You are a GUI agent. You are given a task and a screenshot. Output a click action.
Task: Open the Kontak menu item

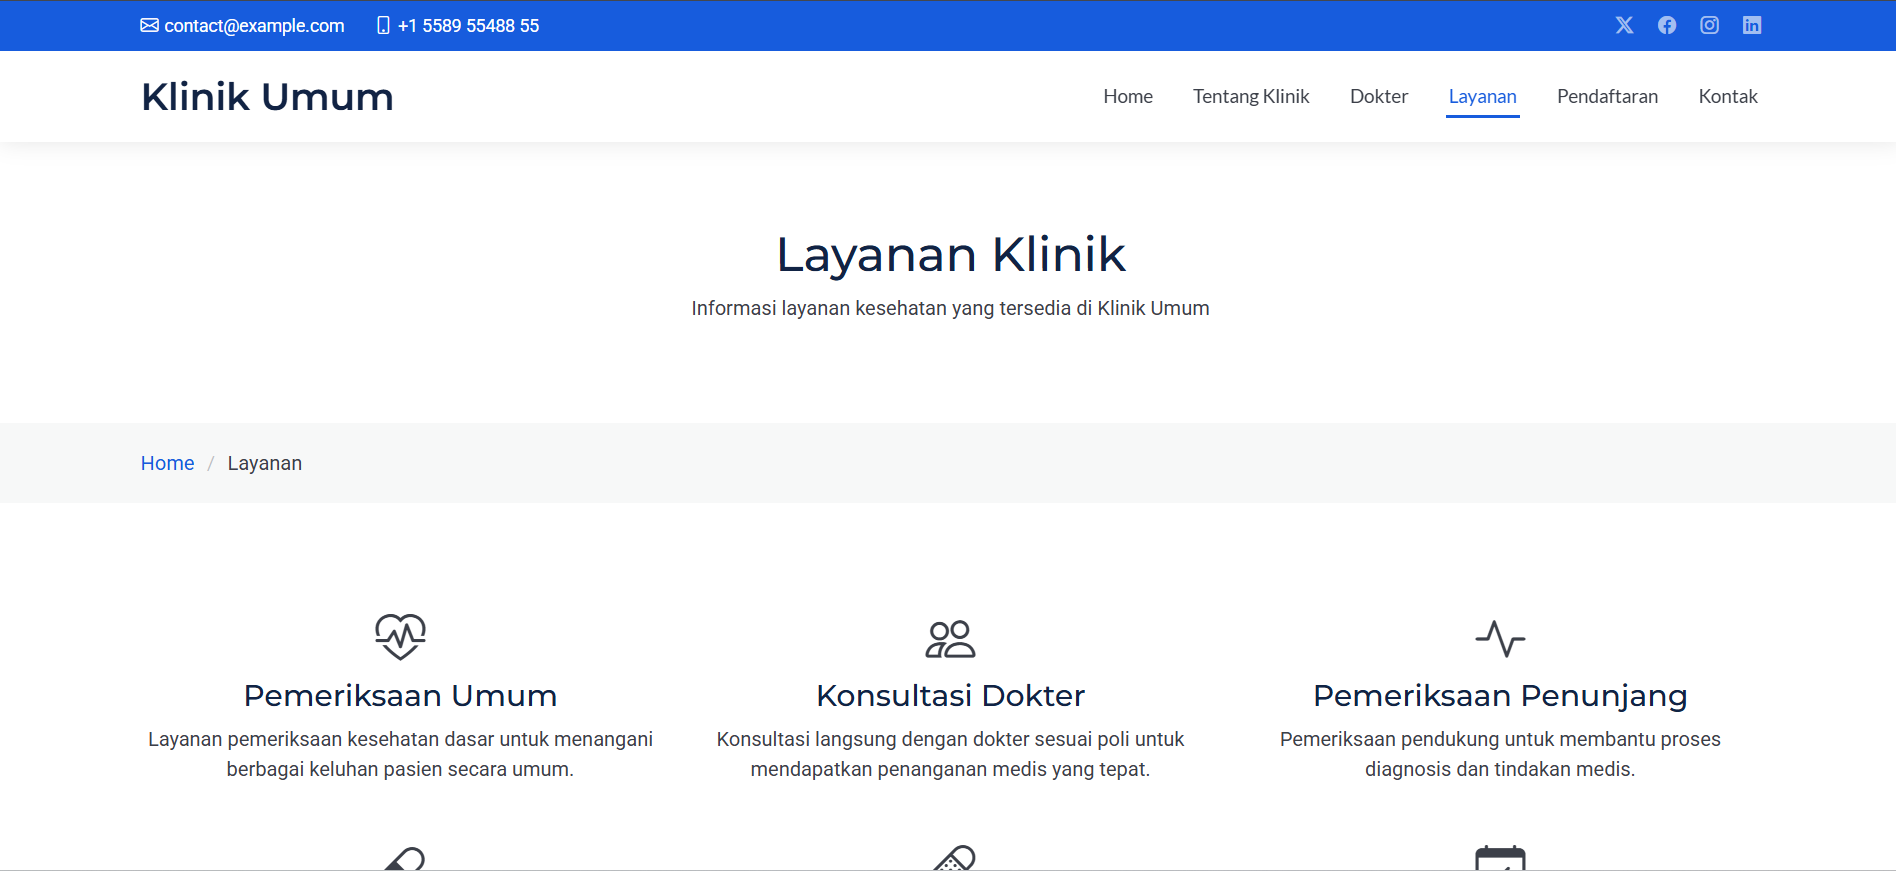pyautogui.click(x=1728, y=96)
